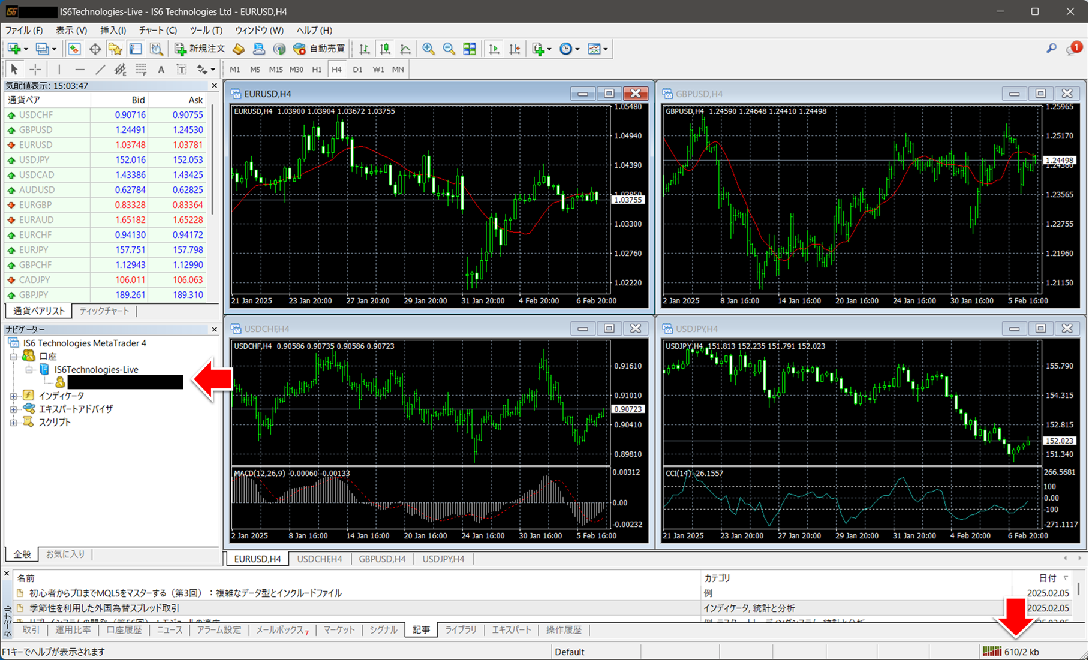
Task: Expand the エキスパートアドバイザ tree node
Action: [x=13, y=409]
